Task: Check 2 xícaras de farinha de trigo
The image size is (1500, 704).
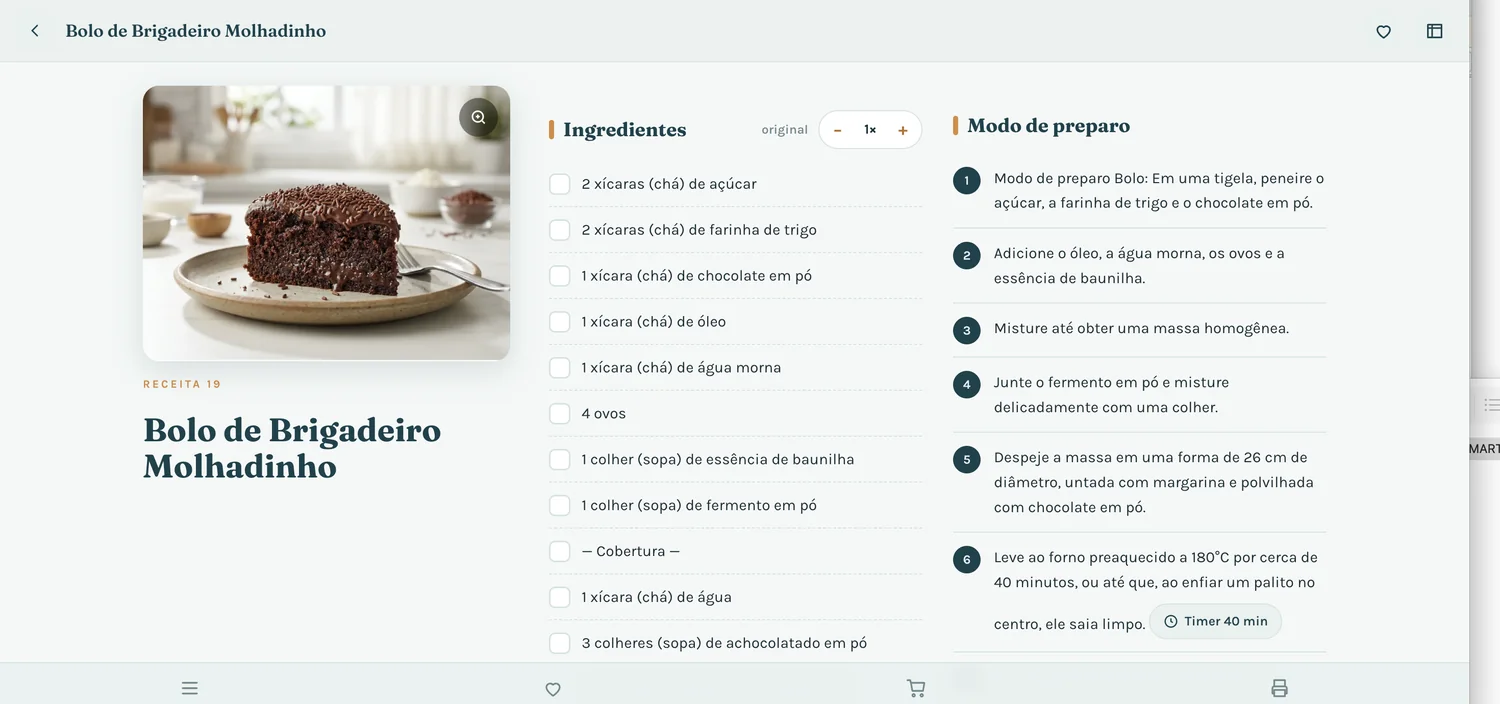Action: pos(560,230)
